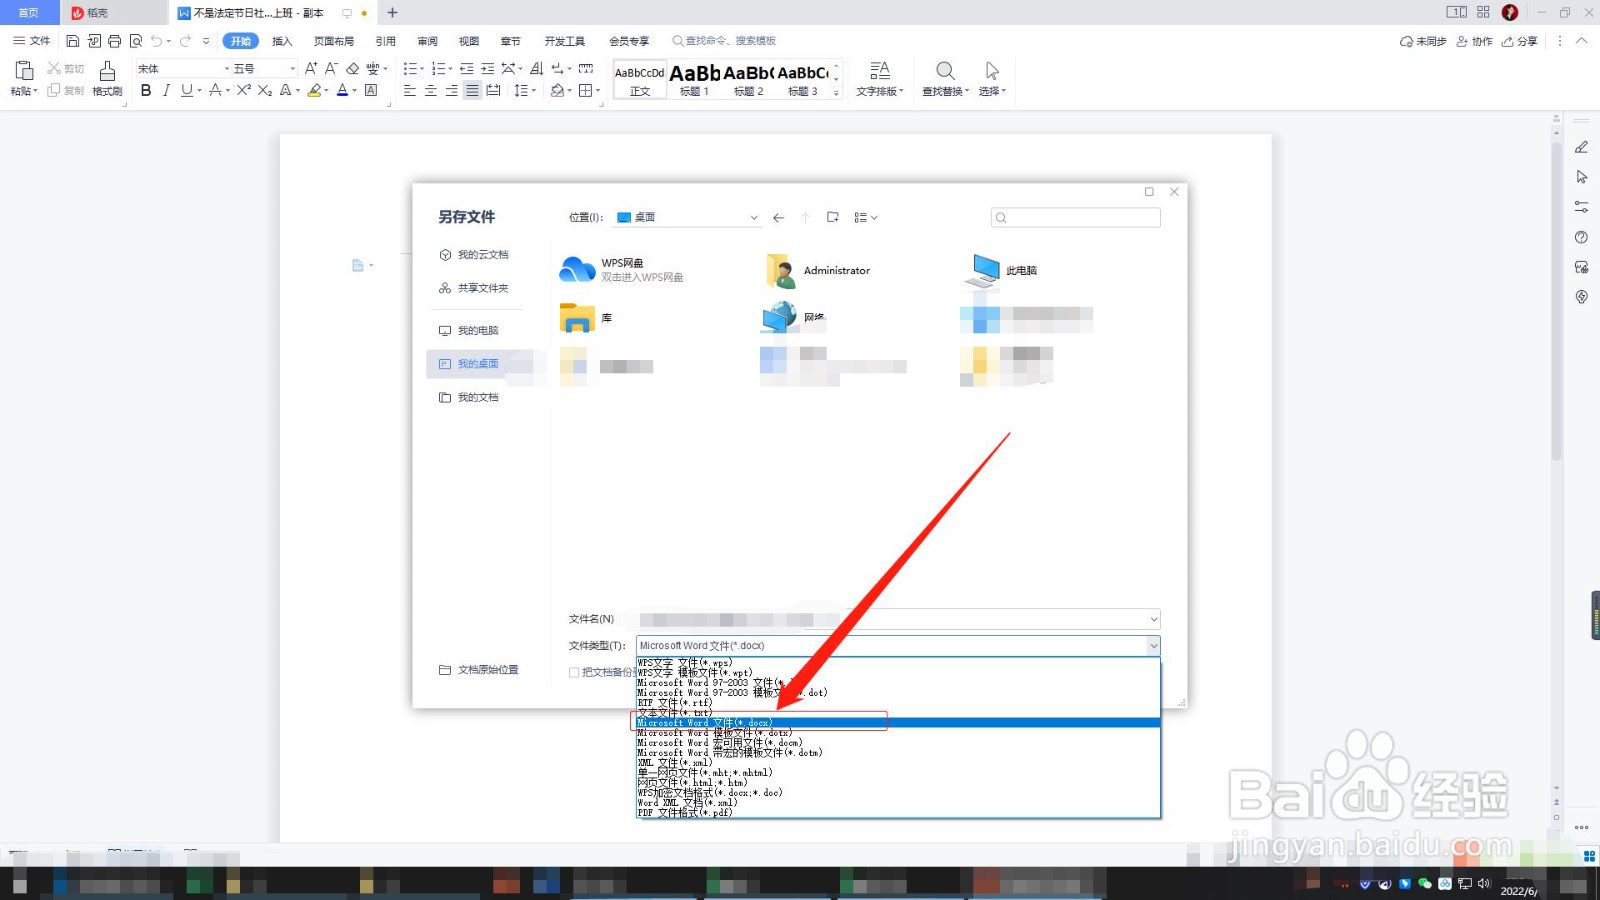Switch to the 插入 ribbon tab
This screenshot has height=900, width=1600.
282,41
